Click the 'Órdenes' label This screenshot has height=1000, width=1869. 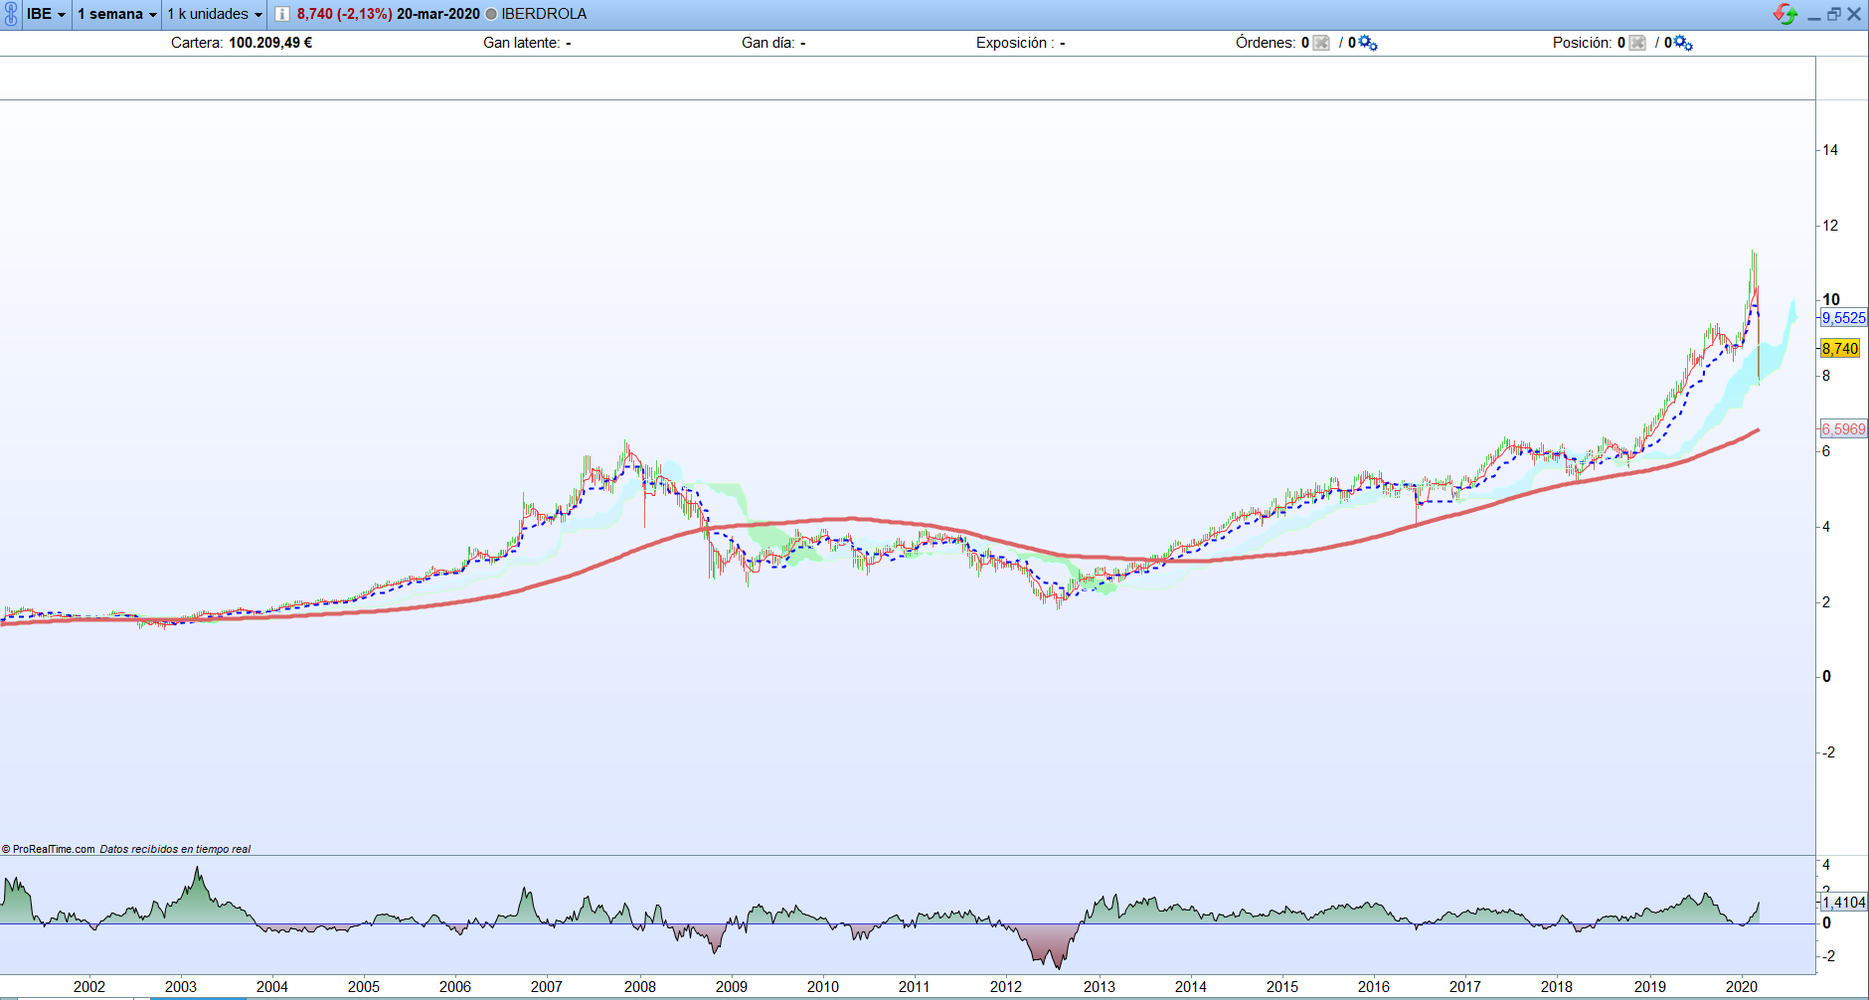pos(1266,43)
